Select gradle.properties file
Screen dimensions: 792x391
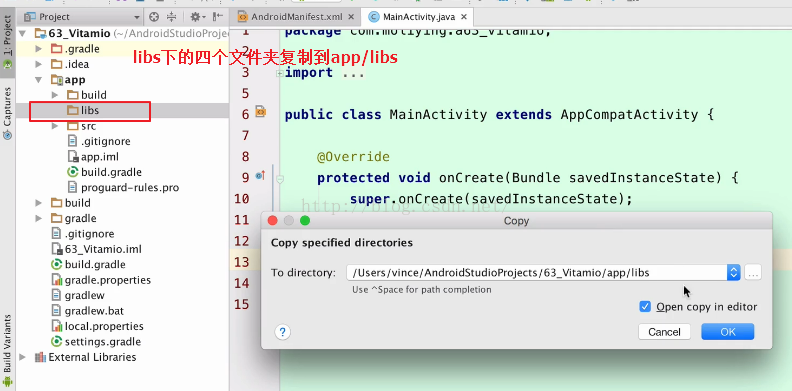(x=108, y=280)
